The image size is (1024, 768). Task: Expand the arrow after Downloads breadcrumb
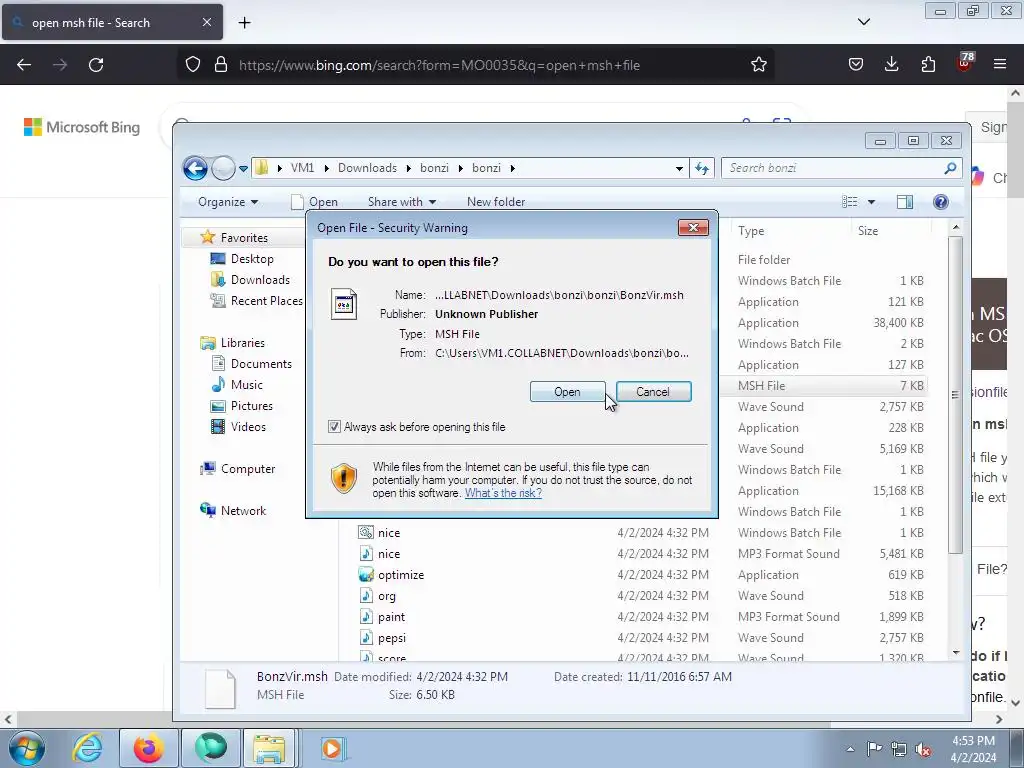coord(408,168)
